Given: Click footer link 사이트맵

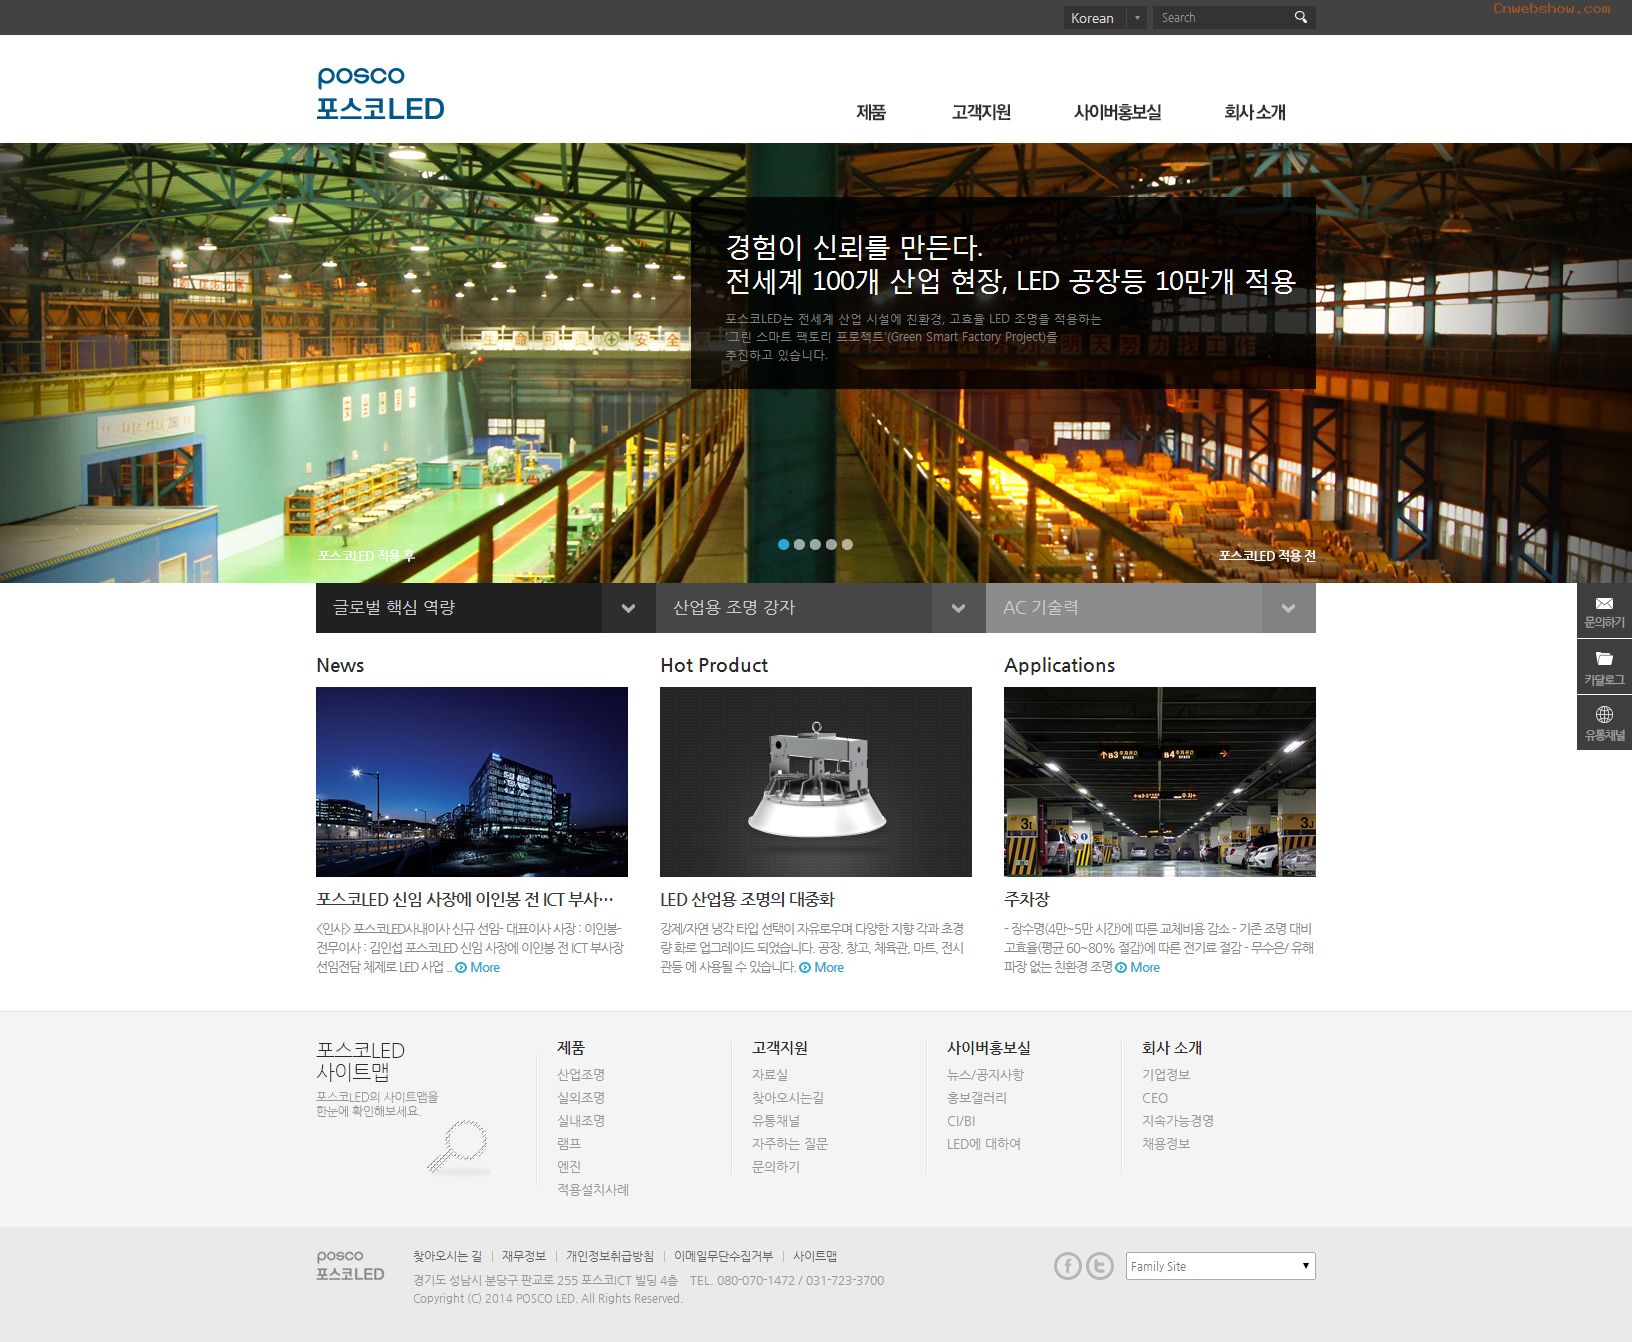Looking at the screenshot, I should click(x=815, y=1256).
